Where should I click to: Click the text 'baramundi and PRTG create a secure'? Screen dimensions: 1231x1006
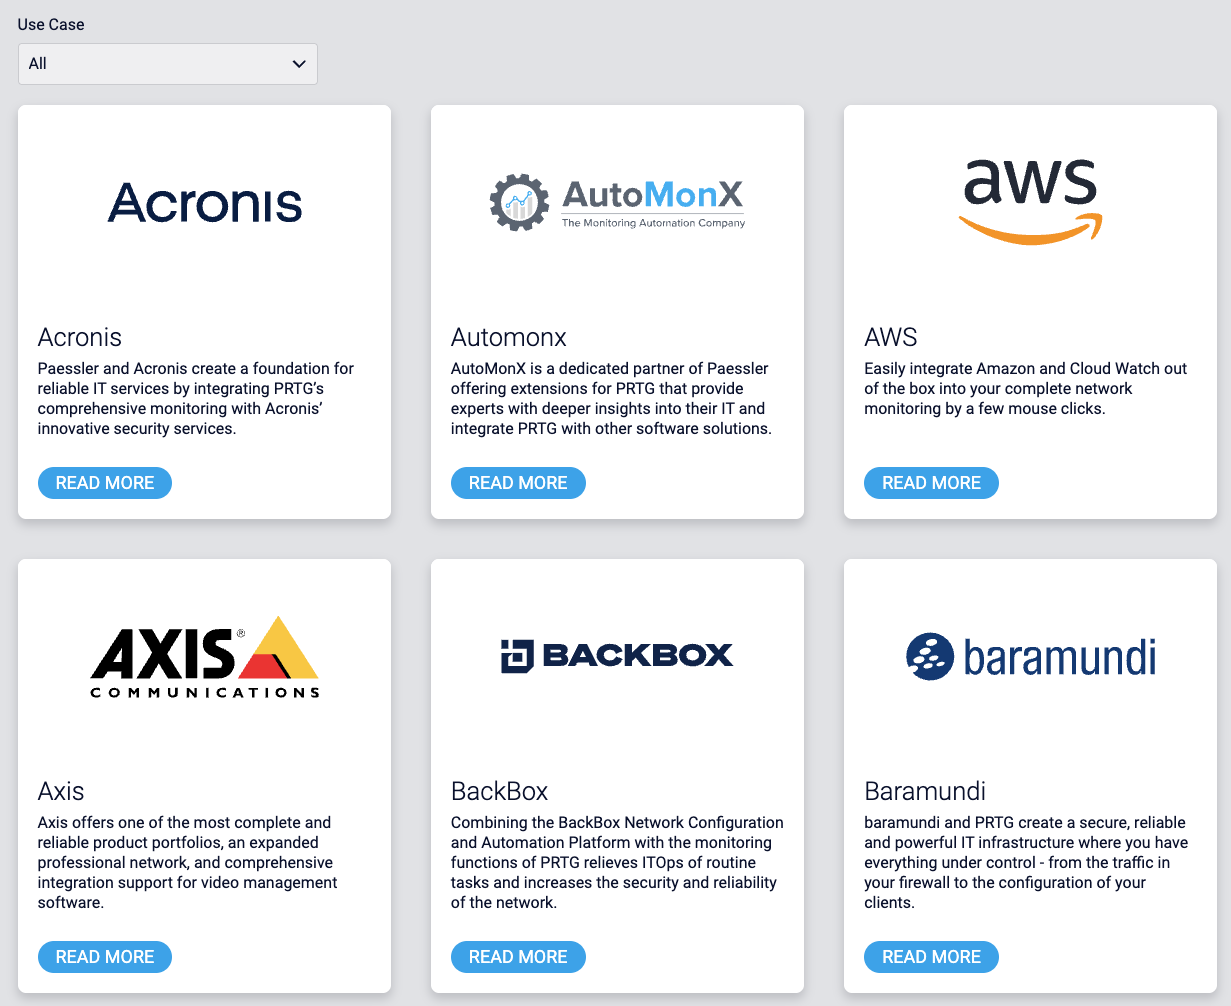tap(1026, 862)
